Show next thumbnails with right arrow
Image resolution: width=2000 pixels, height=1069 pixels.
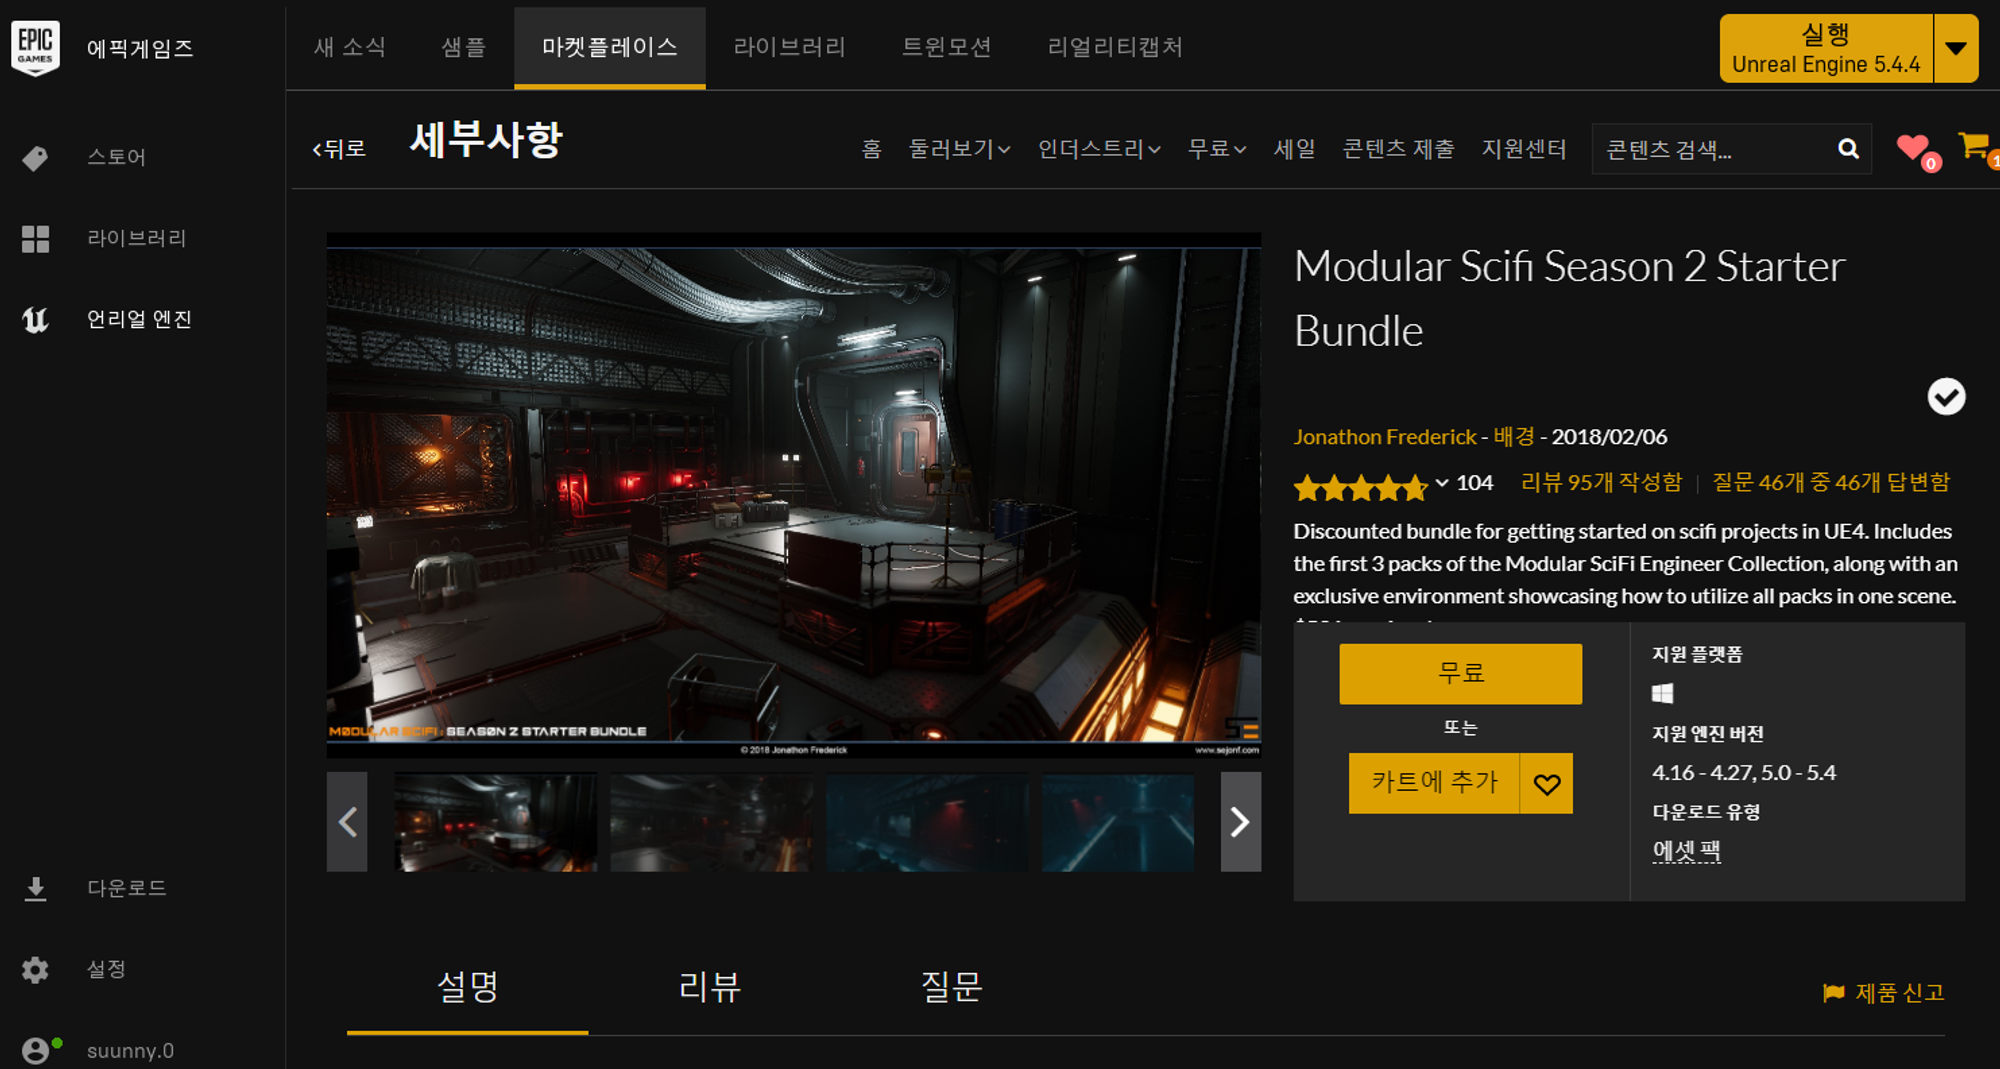click(1240, 822)
